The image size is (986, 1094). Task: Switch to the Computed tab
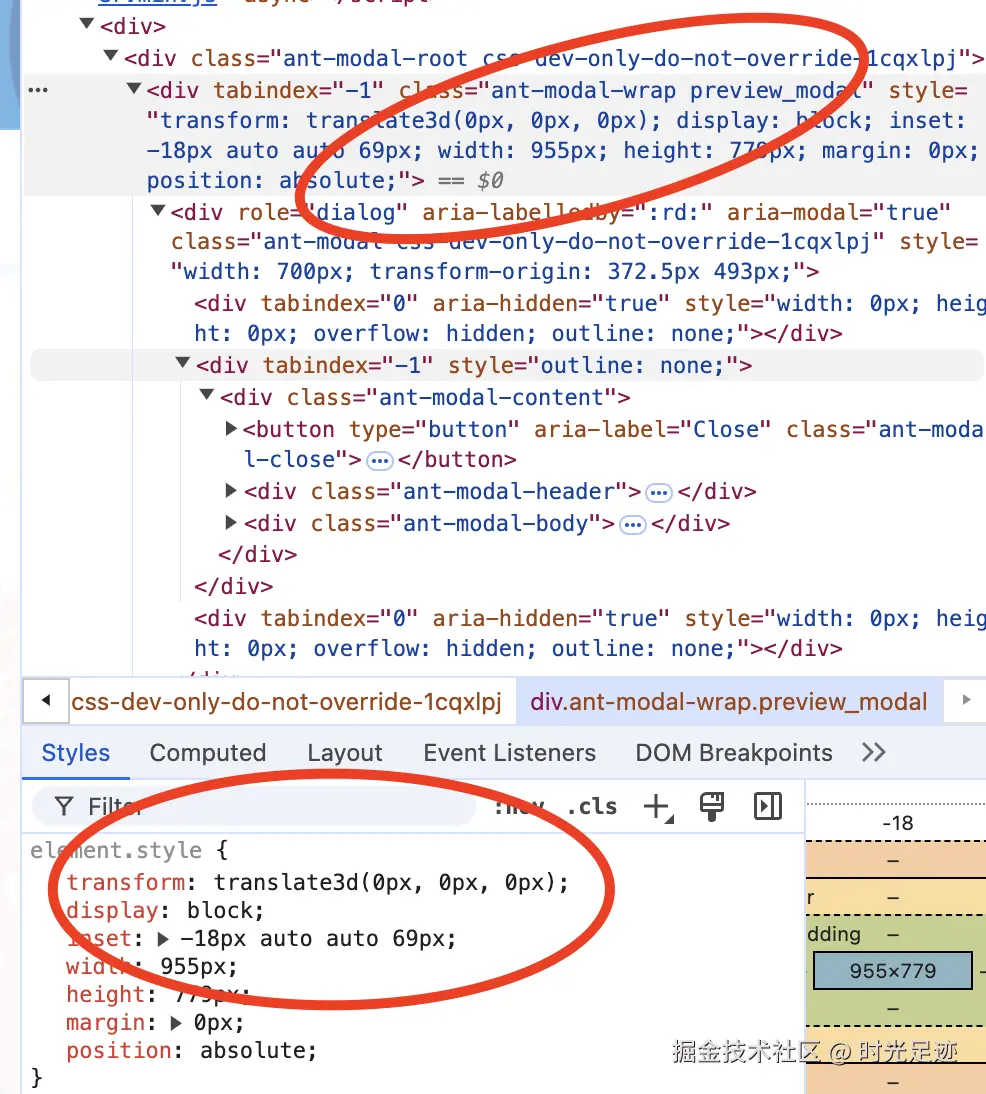pos(207,753)
